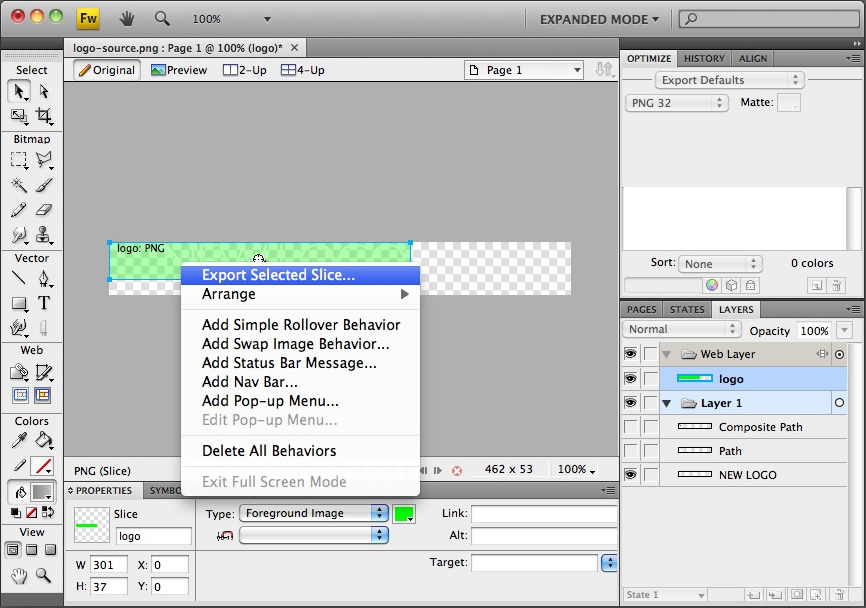This screenshot has width=866, height=608.
Task: Click the green slice color swatch
Action: pyautogui.click(x=403, y=514)
